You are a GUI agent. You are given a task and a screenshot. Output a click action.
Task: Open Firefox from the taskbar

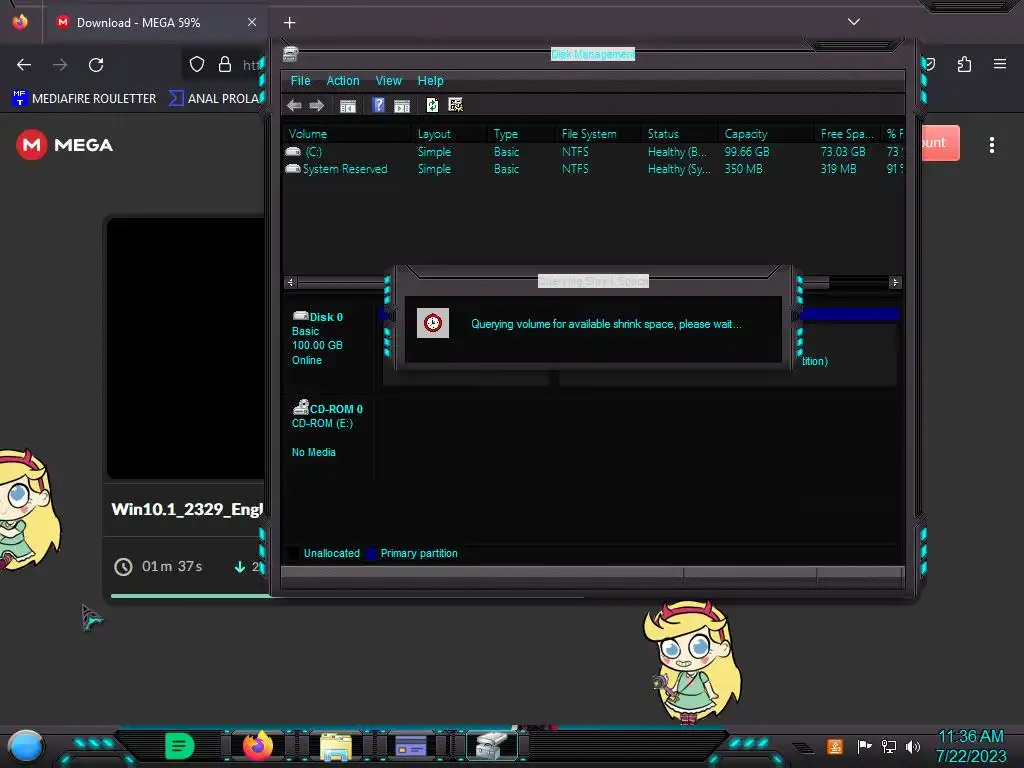(257, 746)
